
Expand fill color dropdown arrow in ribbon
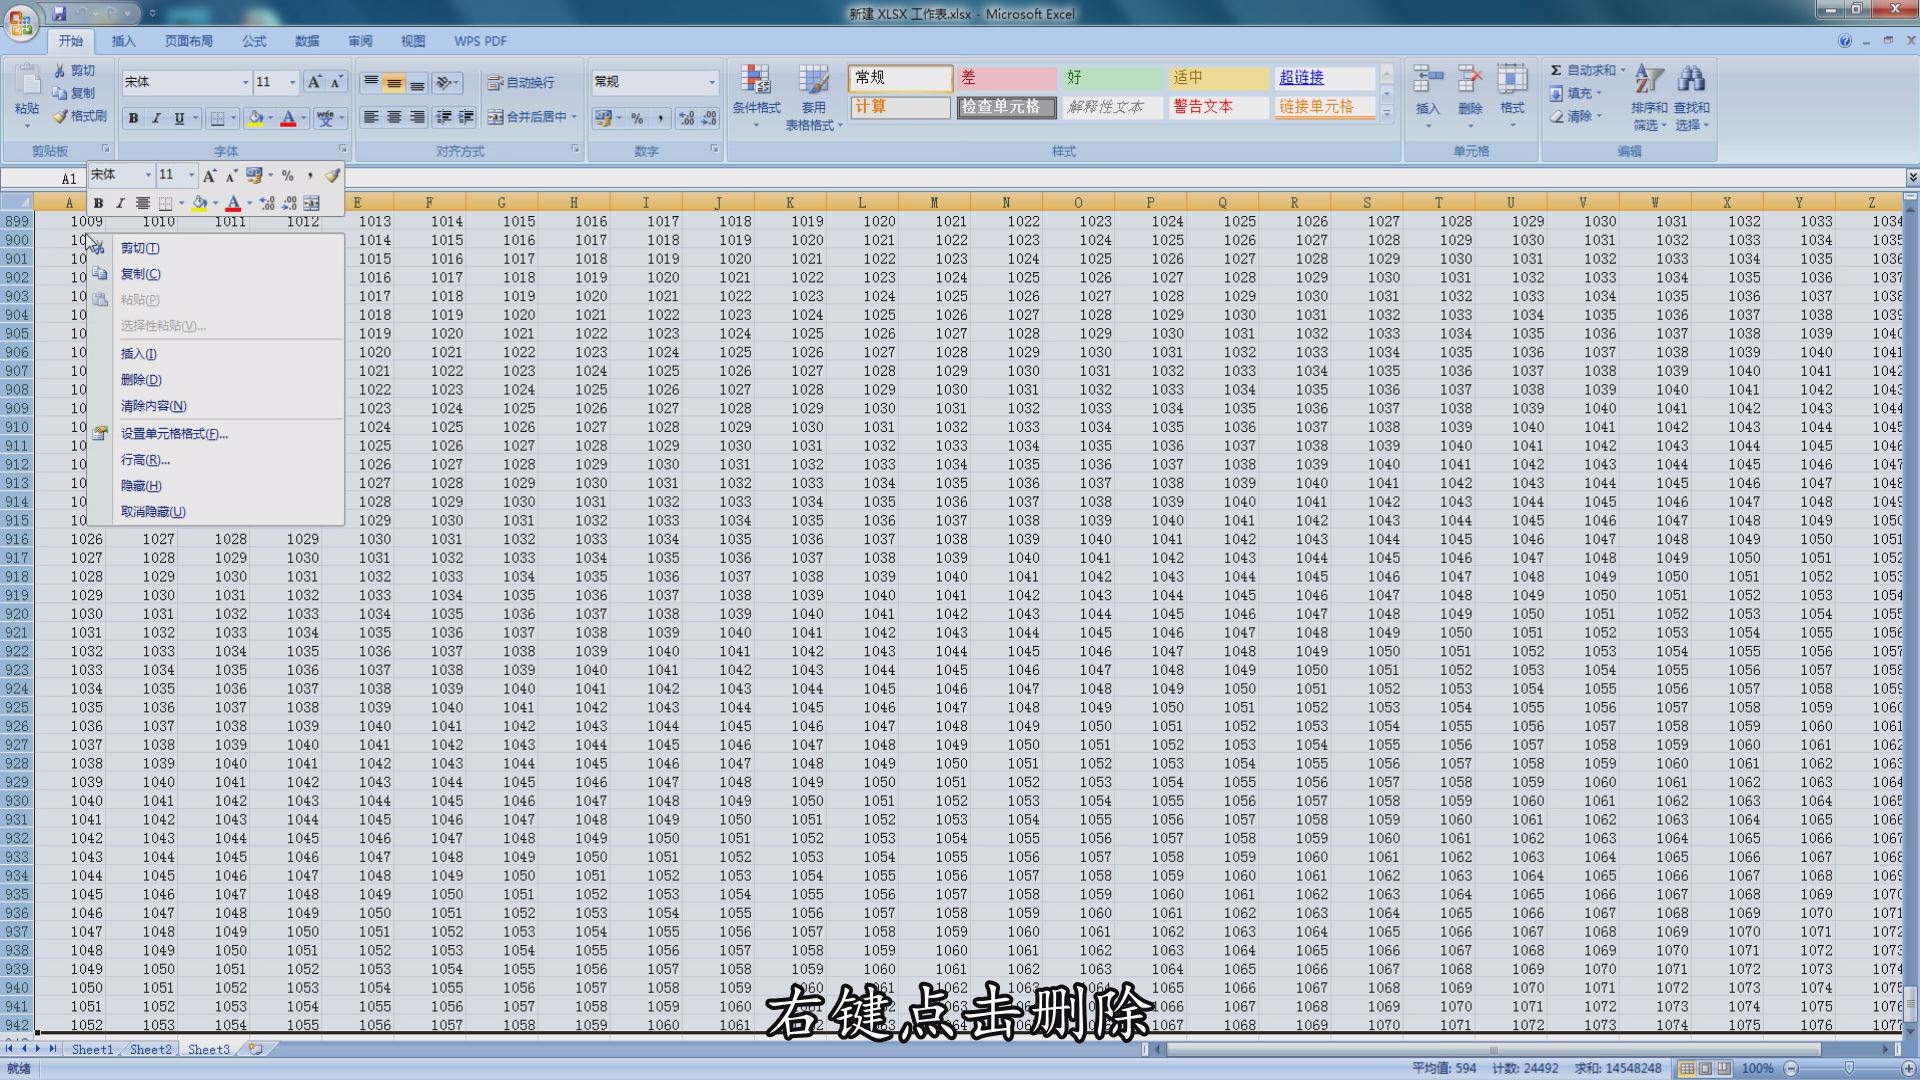271,118
